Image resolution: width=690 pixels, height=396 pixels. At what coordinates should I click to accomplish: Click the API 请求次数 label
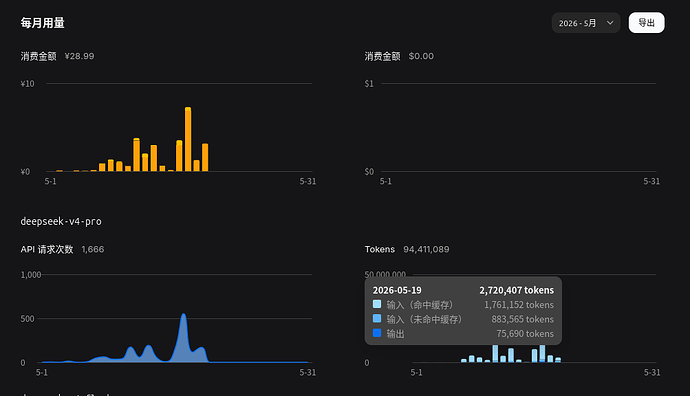(47, 249)
